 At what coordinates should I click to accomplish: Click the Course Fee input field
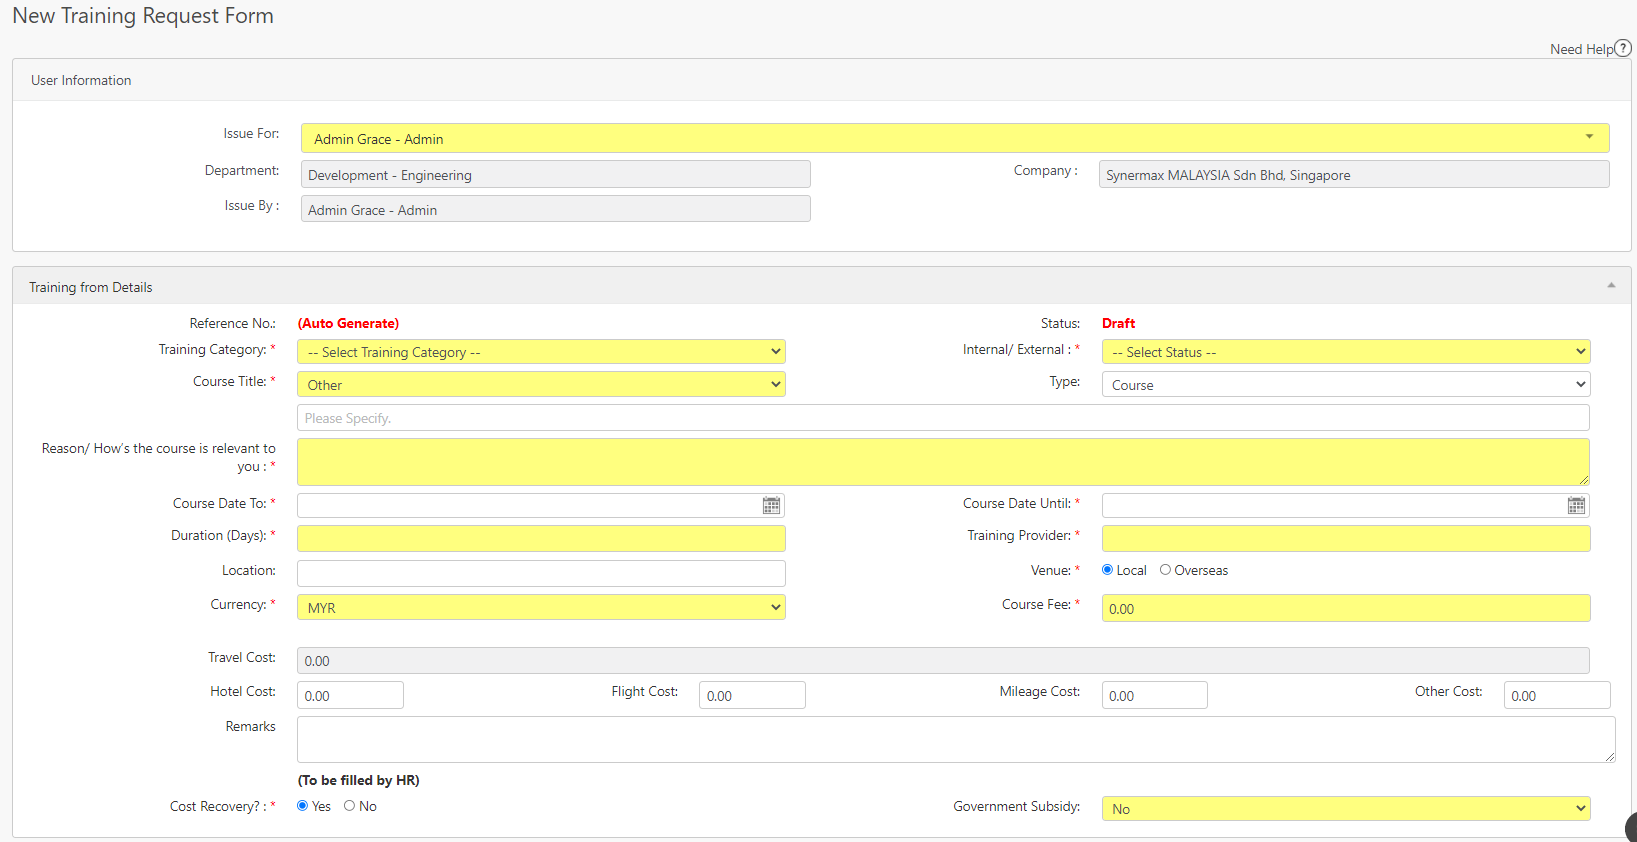click(x=1346, y=608)
